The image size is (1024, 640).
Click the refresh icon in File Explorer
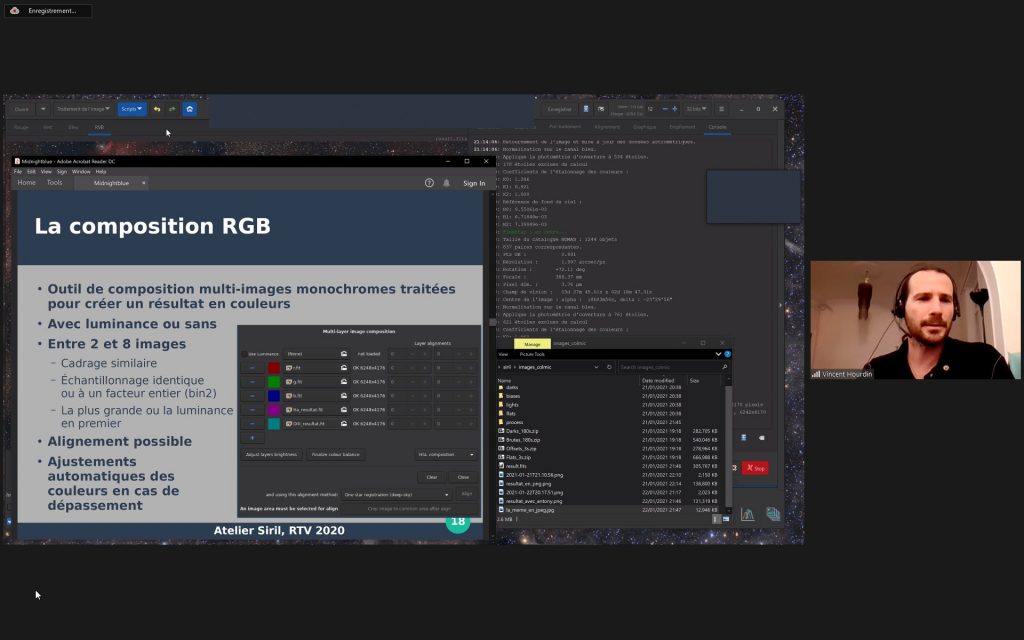pyautogui.click(x=609, y=368)
